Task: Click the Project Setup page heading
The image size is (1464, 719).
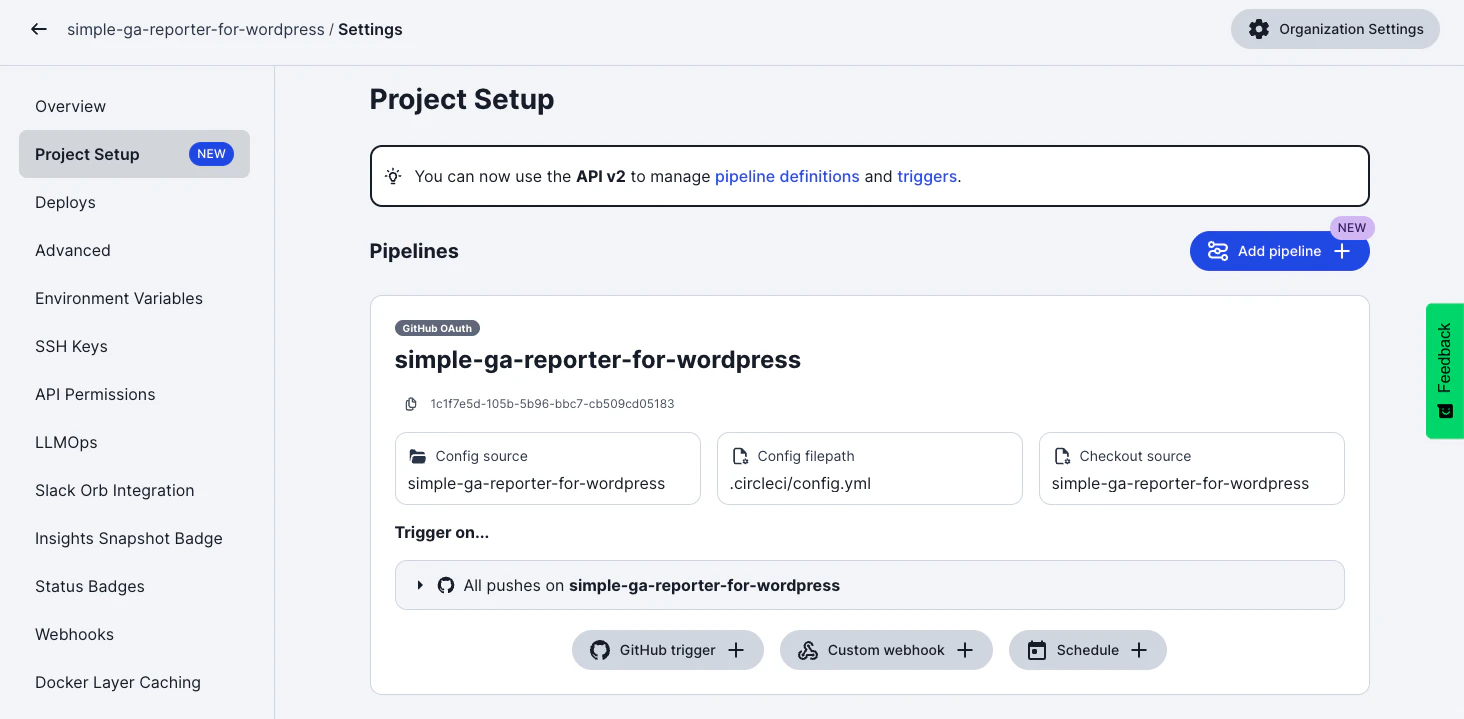Action: click(462, 99)
